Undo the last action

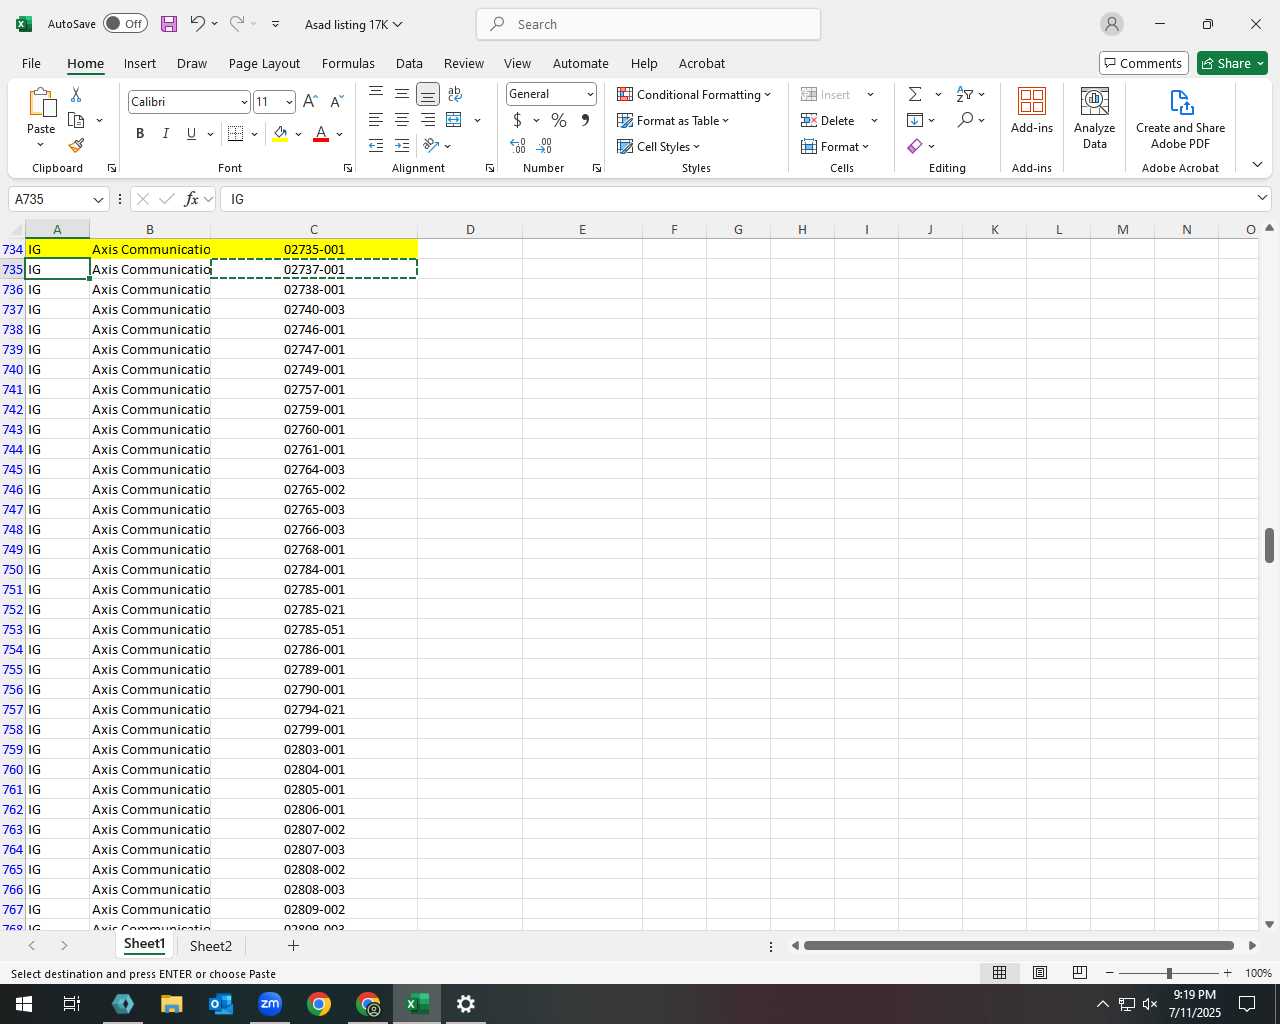[x=197, y=24]
